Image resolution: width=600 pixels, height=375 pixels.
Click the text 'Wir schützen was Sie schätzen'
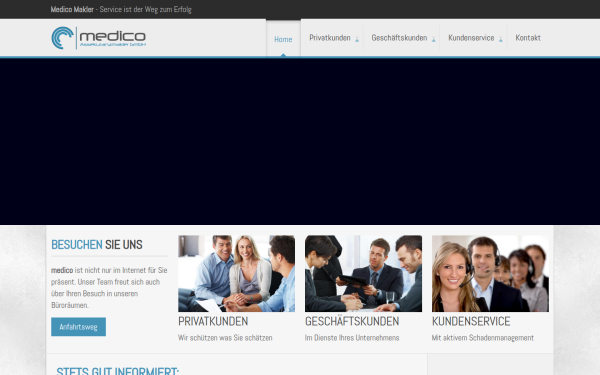225,338
